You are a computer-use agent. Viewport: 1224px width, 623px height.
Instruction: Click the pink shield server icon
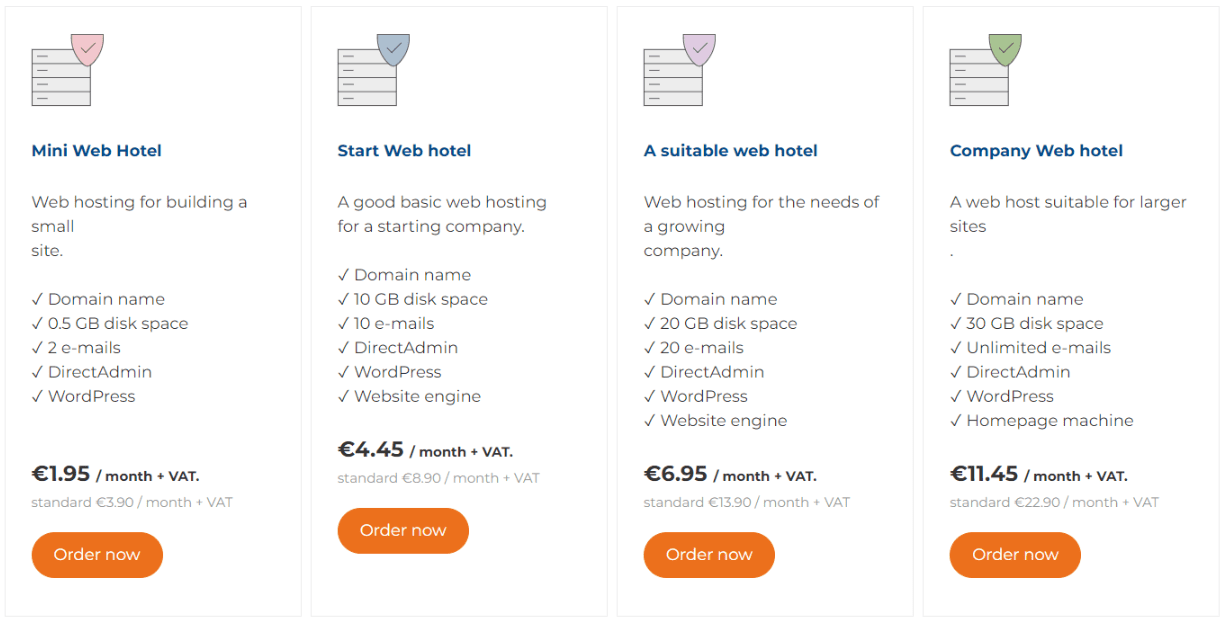pos(68,70)
